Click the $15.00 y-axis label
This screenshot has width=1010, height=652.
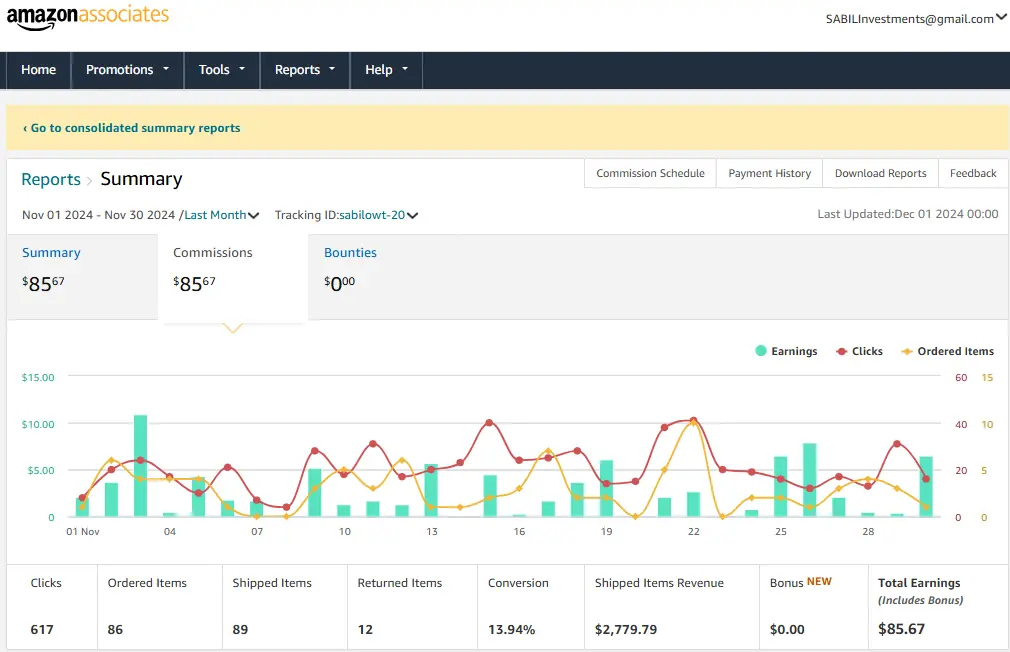pos(38,378)
